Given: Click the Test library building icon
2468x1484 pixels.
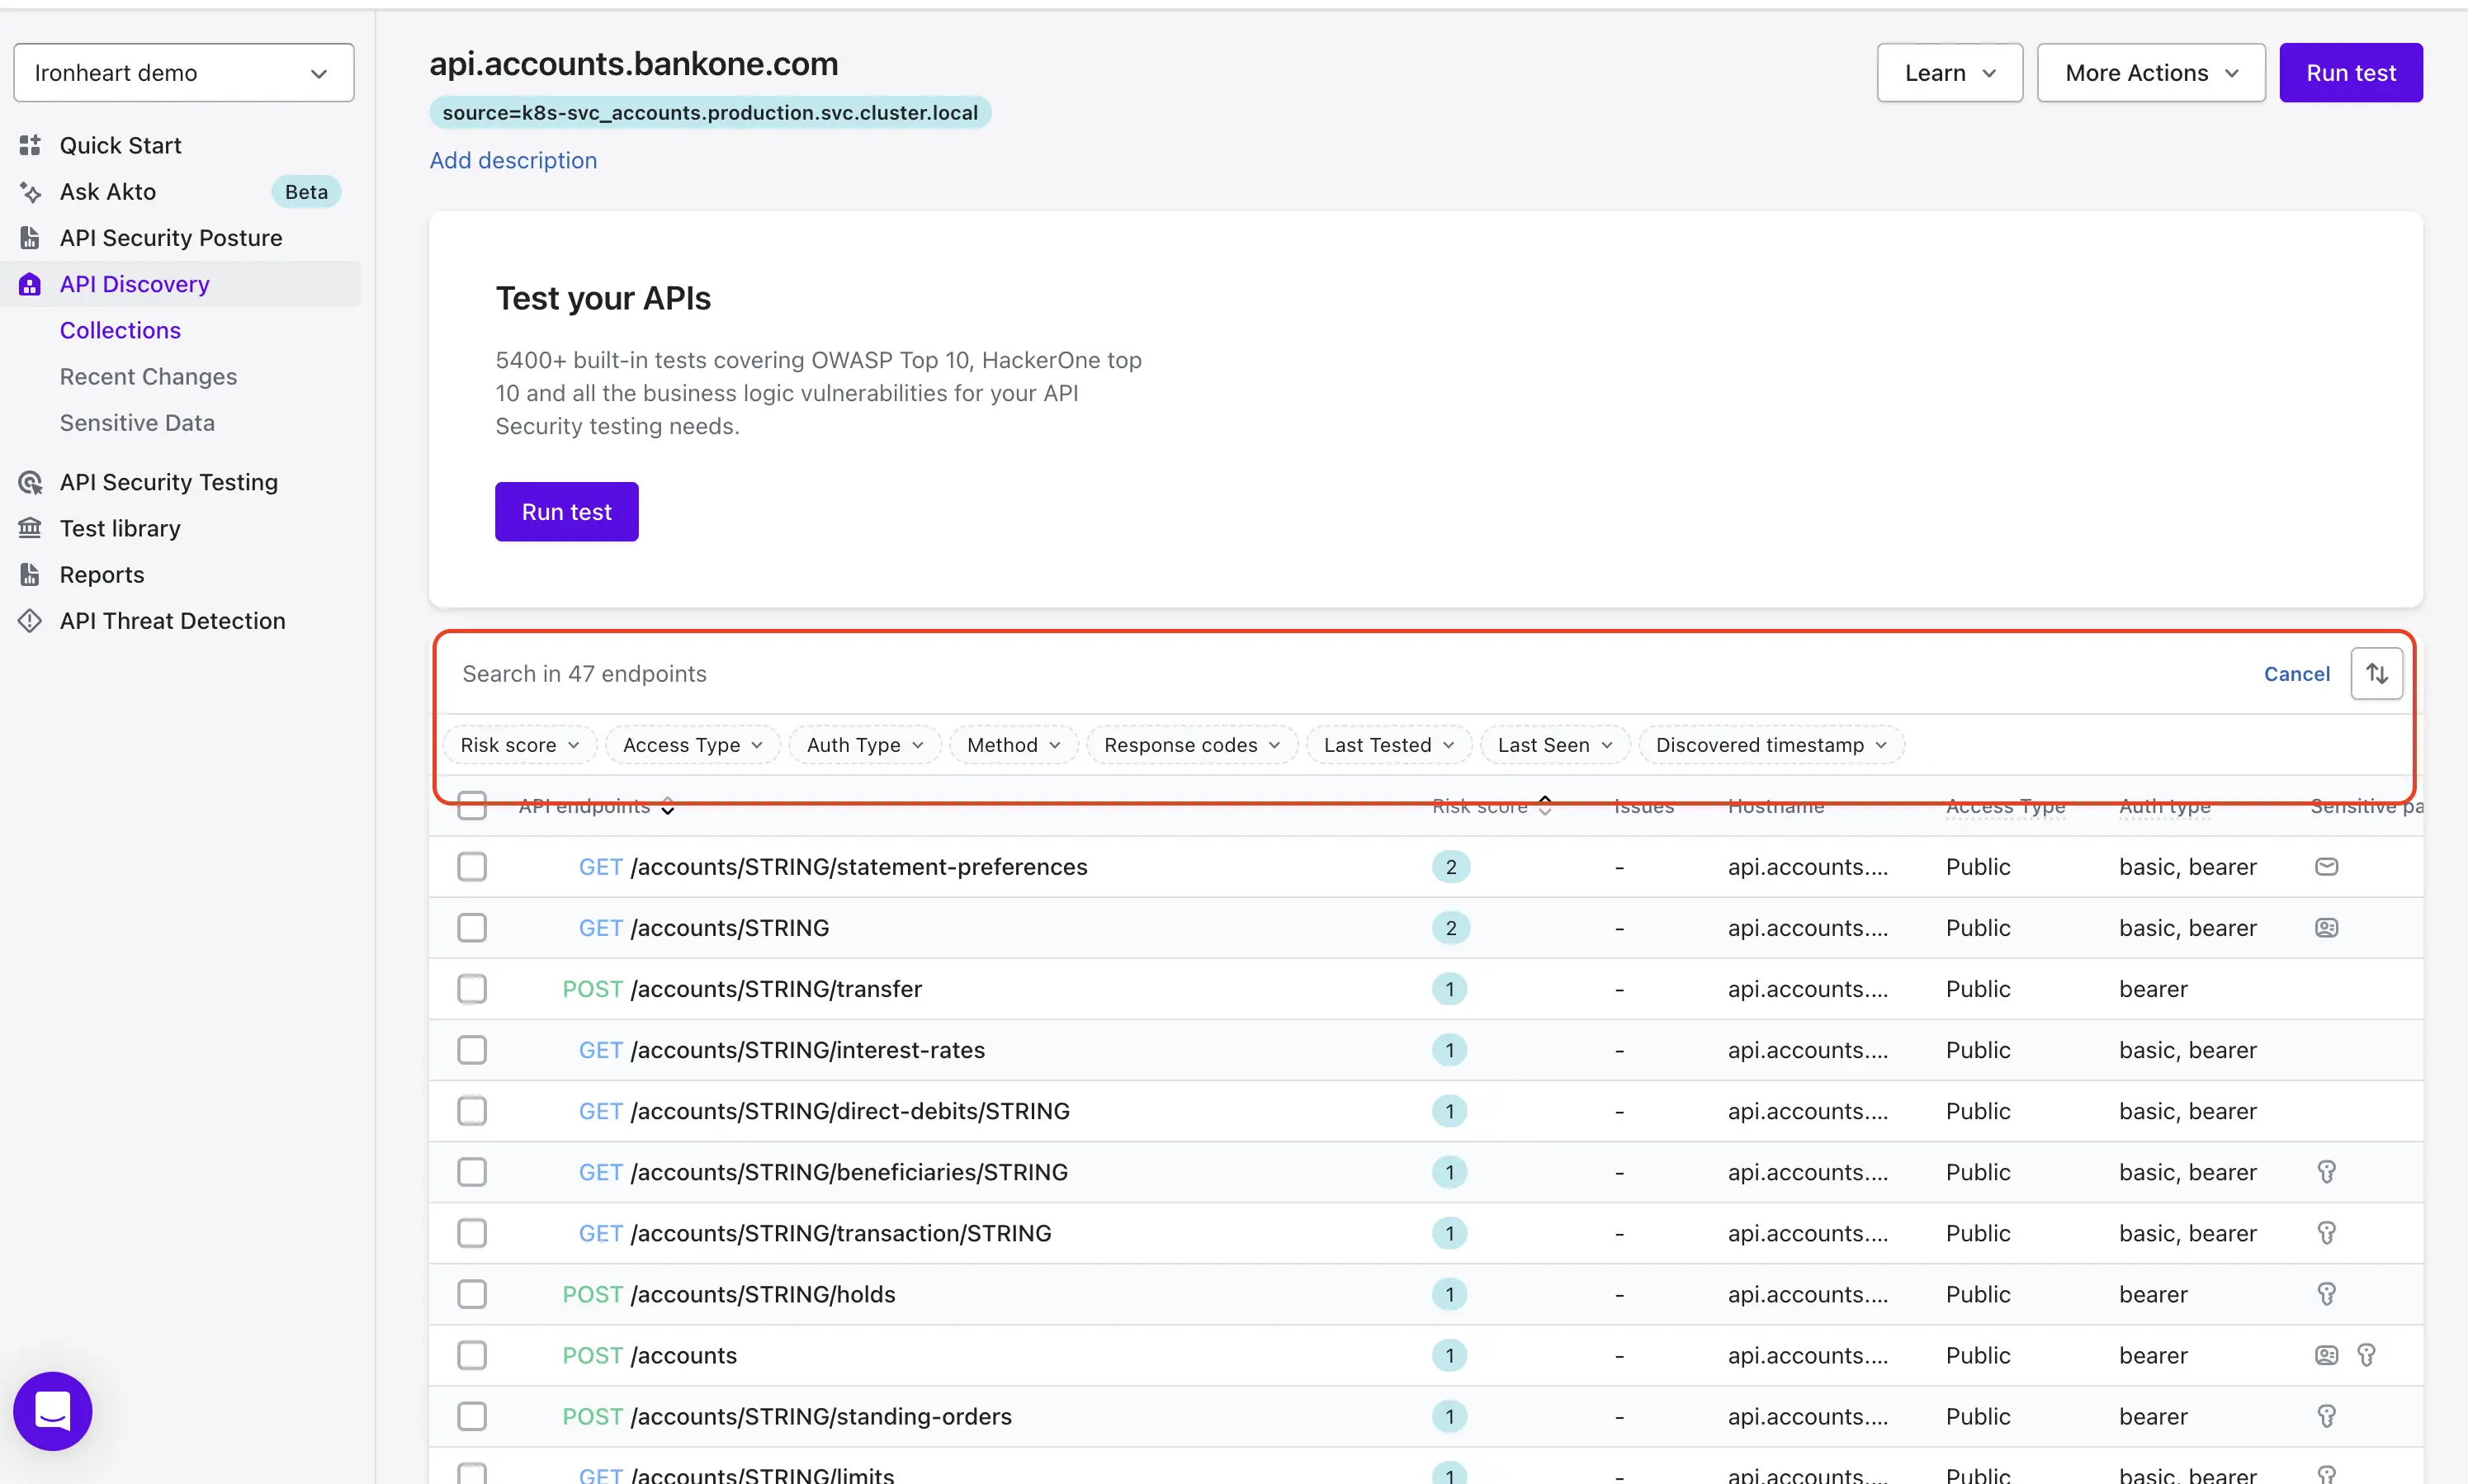Looking at the screenshot, I should [30, 528].
